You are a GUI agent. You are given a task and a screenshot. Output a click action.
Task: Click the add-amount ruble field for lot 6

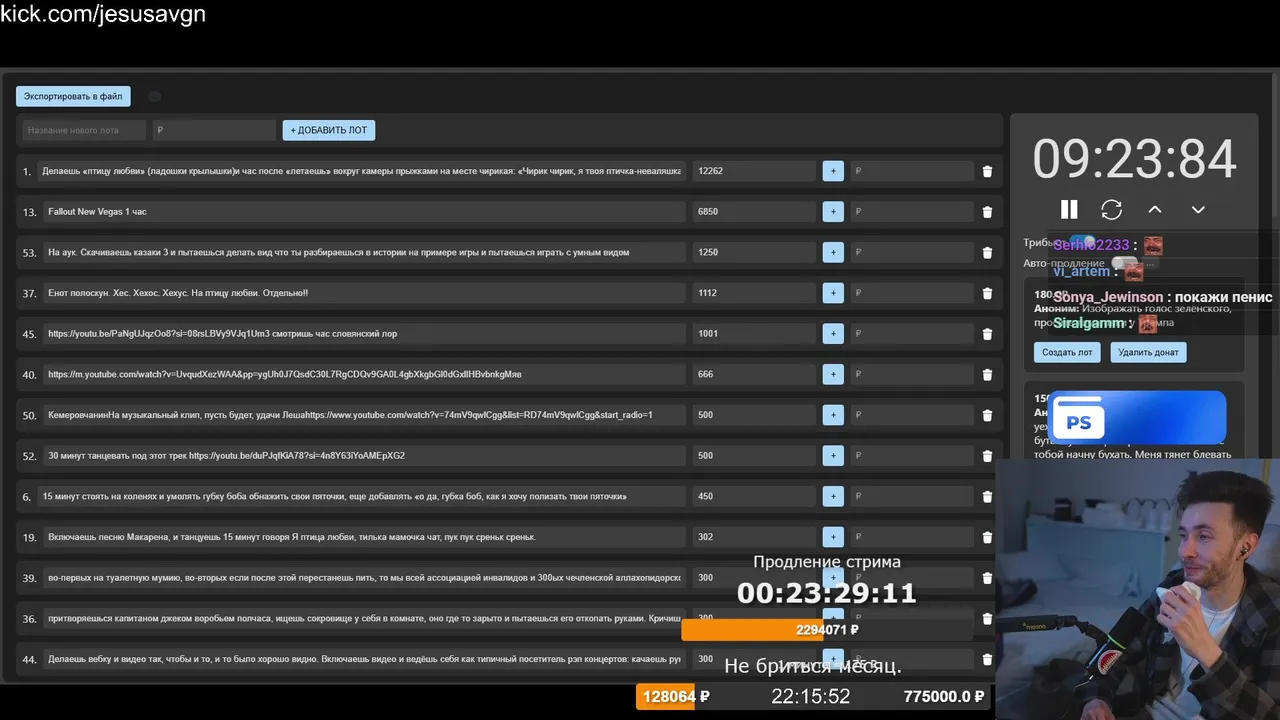(912, 496)
